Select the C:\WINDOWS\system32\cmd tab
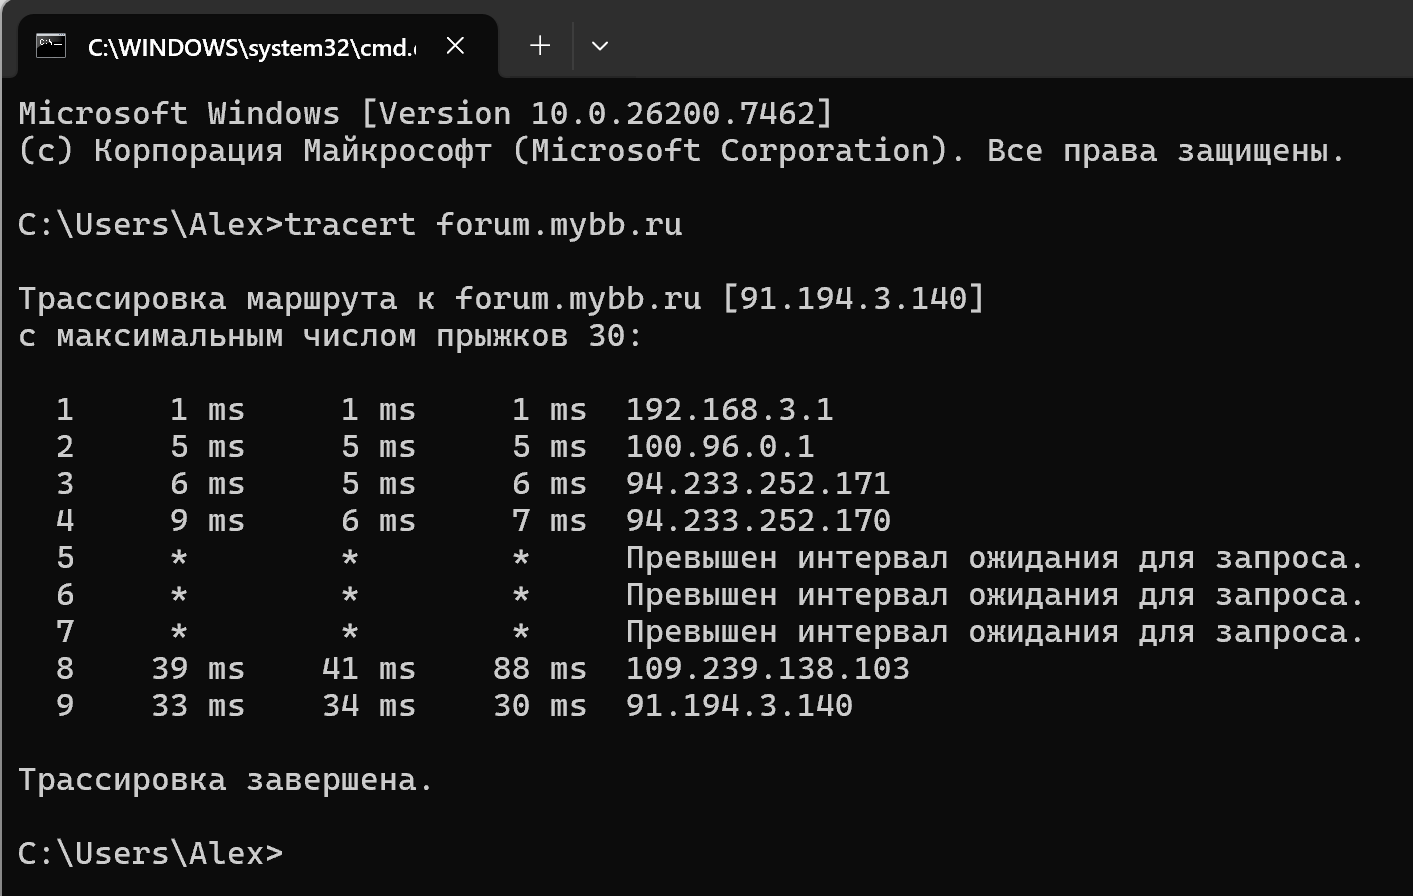Screen dimensions: 1413x896 250,45
